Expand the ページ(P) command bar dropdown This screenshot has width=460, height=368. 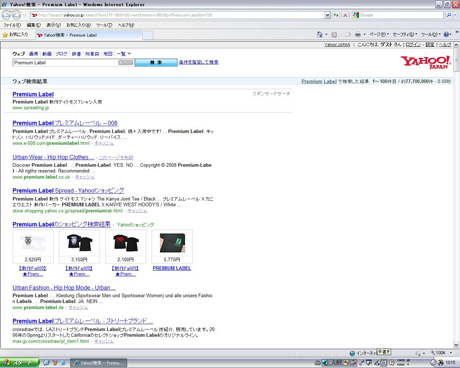click(379, 34)
